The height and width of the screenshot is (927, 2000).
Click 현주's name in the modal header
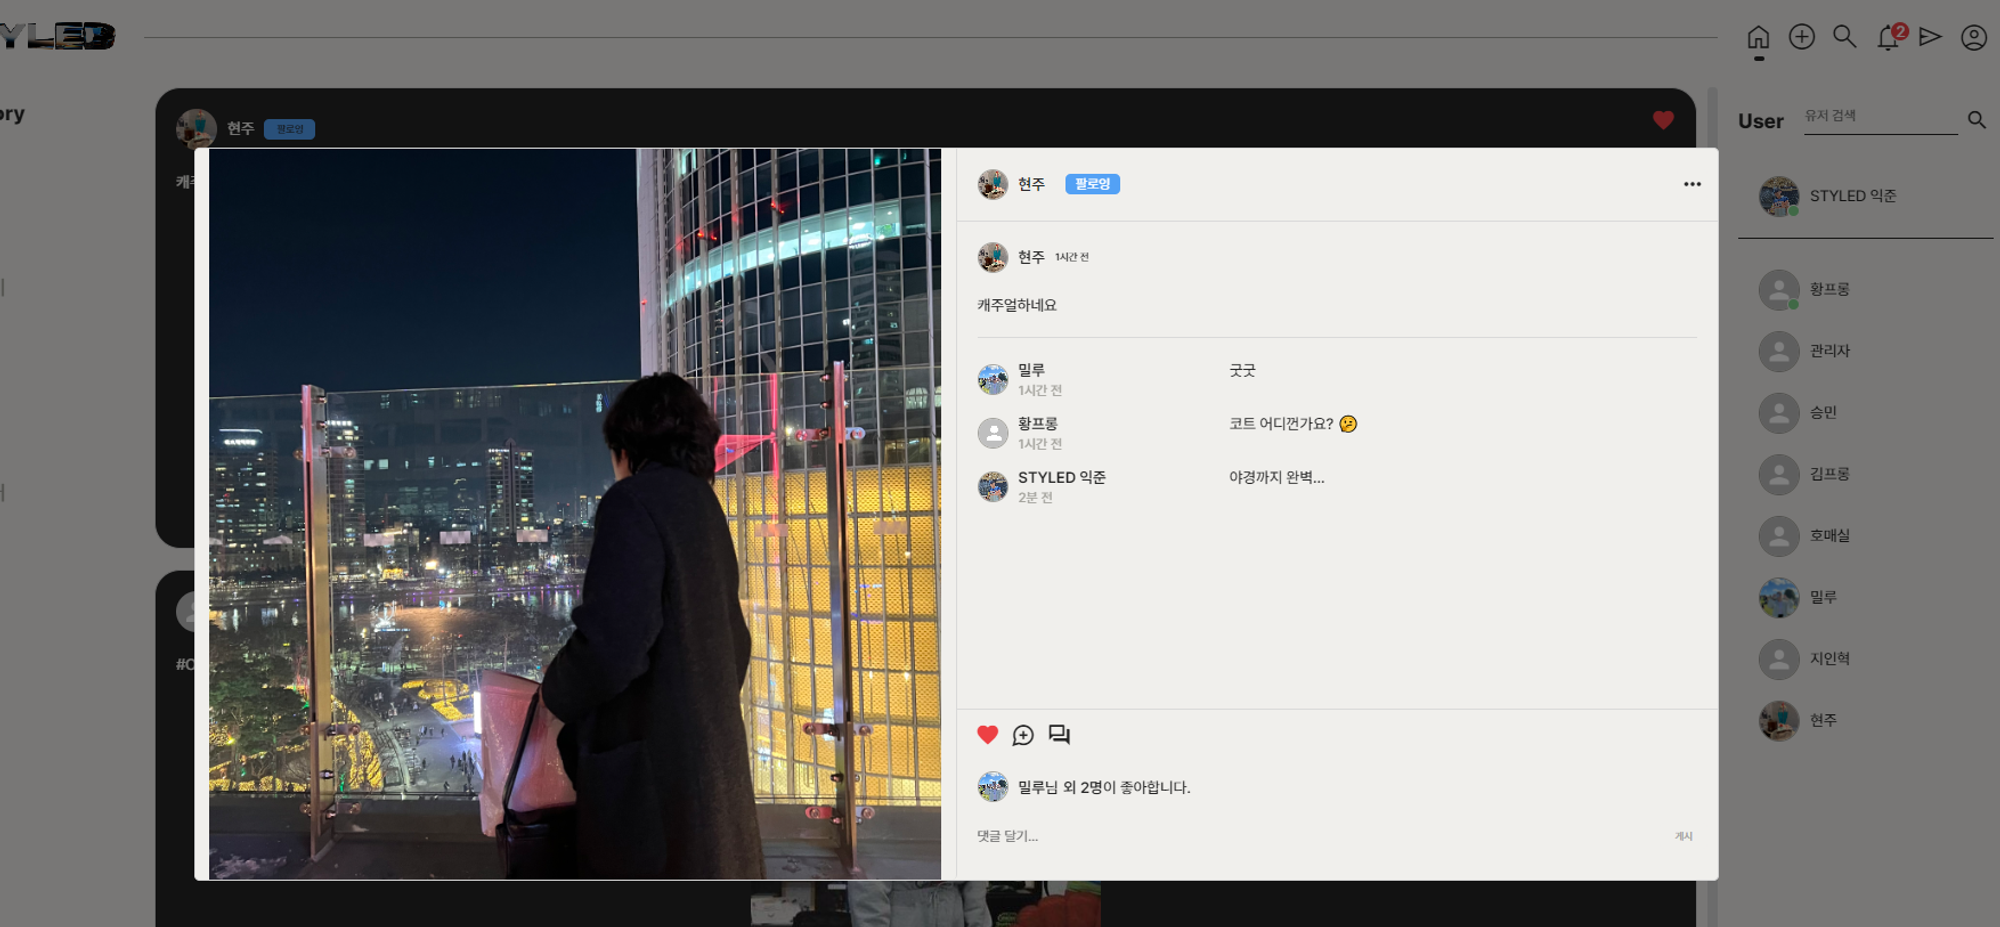click(1031, 184)
